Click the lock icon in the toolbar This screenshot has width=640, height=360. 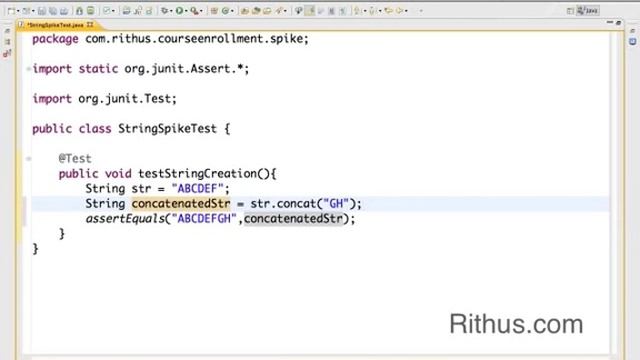coord(79,11)
